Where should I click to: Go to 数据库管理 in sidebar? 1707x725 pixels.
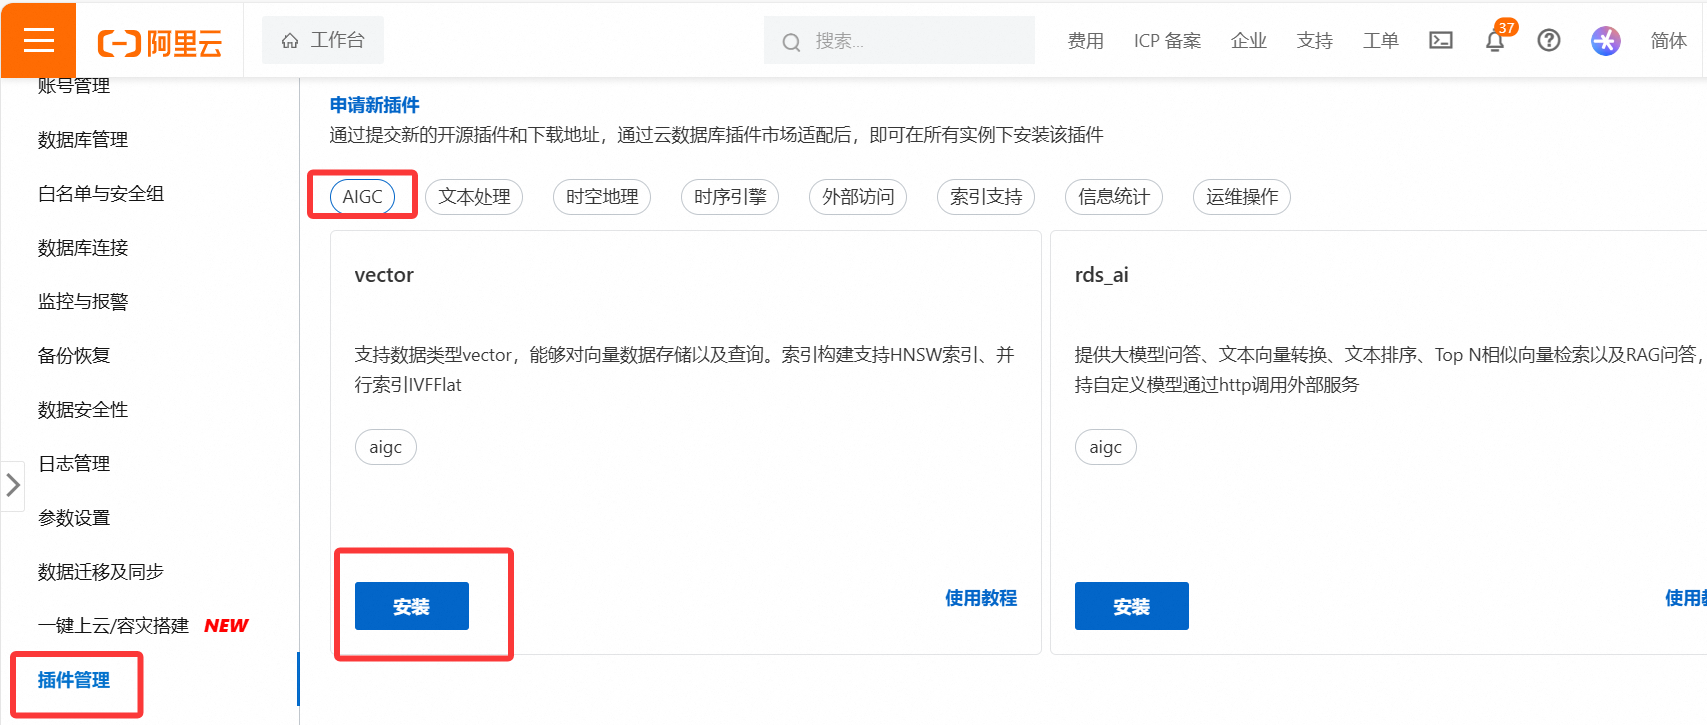click(x=83, y=140)
